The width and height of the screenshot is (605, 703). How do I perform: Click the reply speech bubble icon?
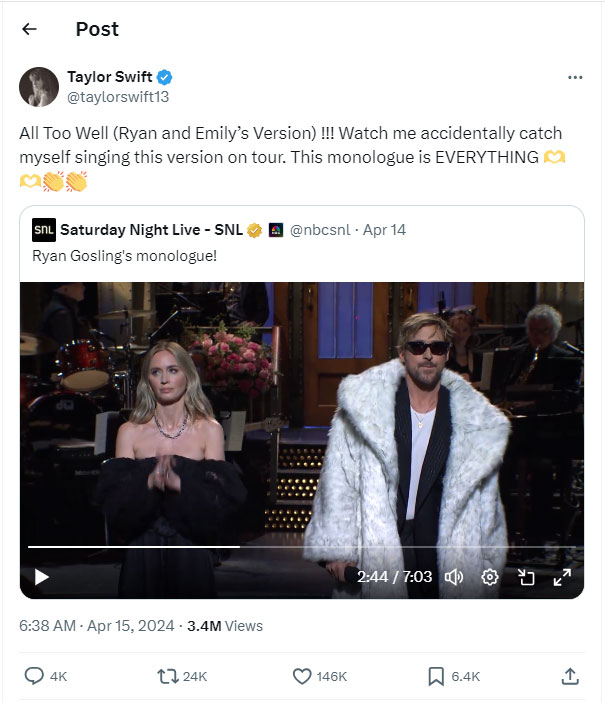[34, 676]
